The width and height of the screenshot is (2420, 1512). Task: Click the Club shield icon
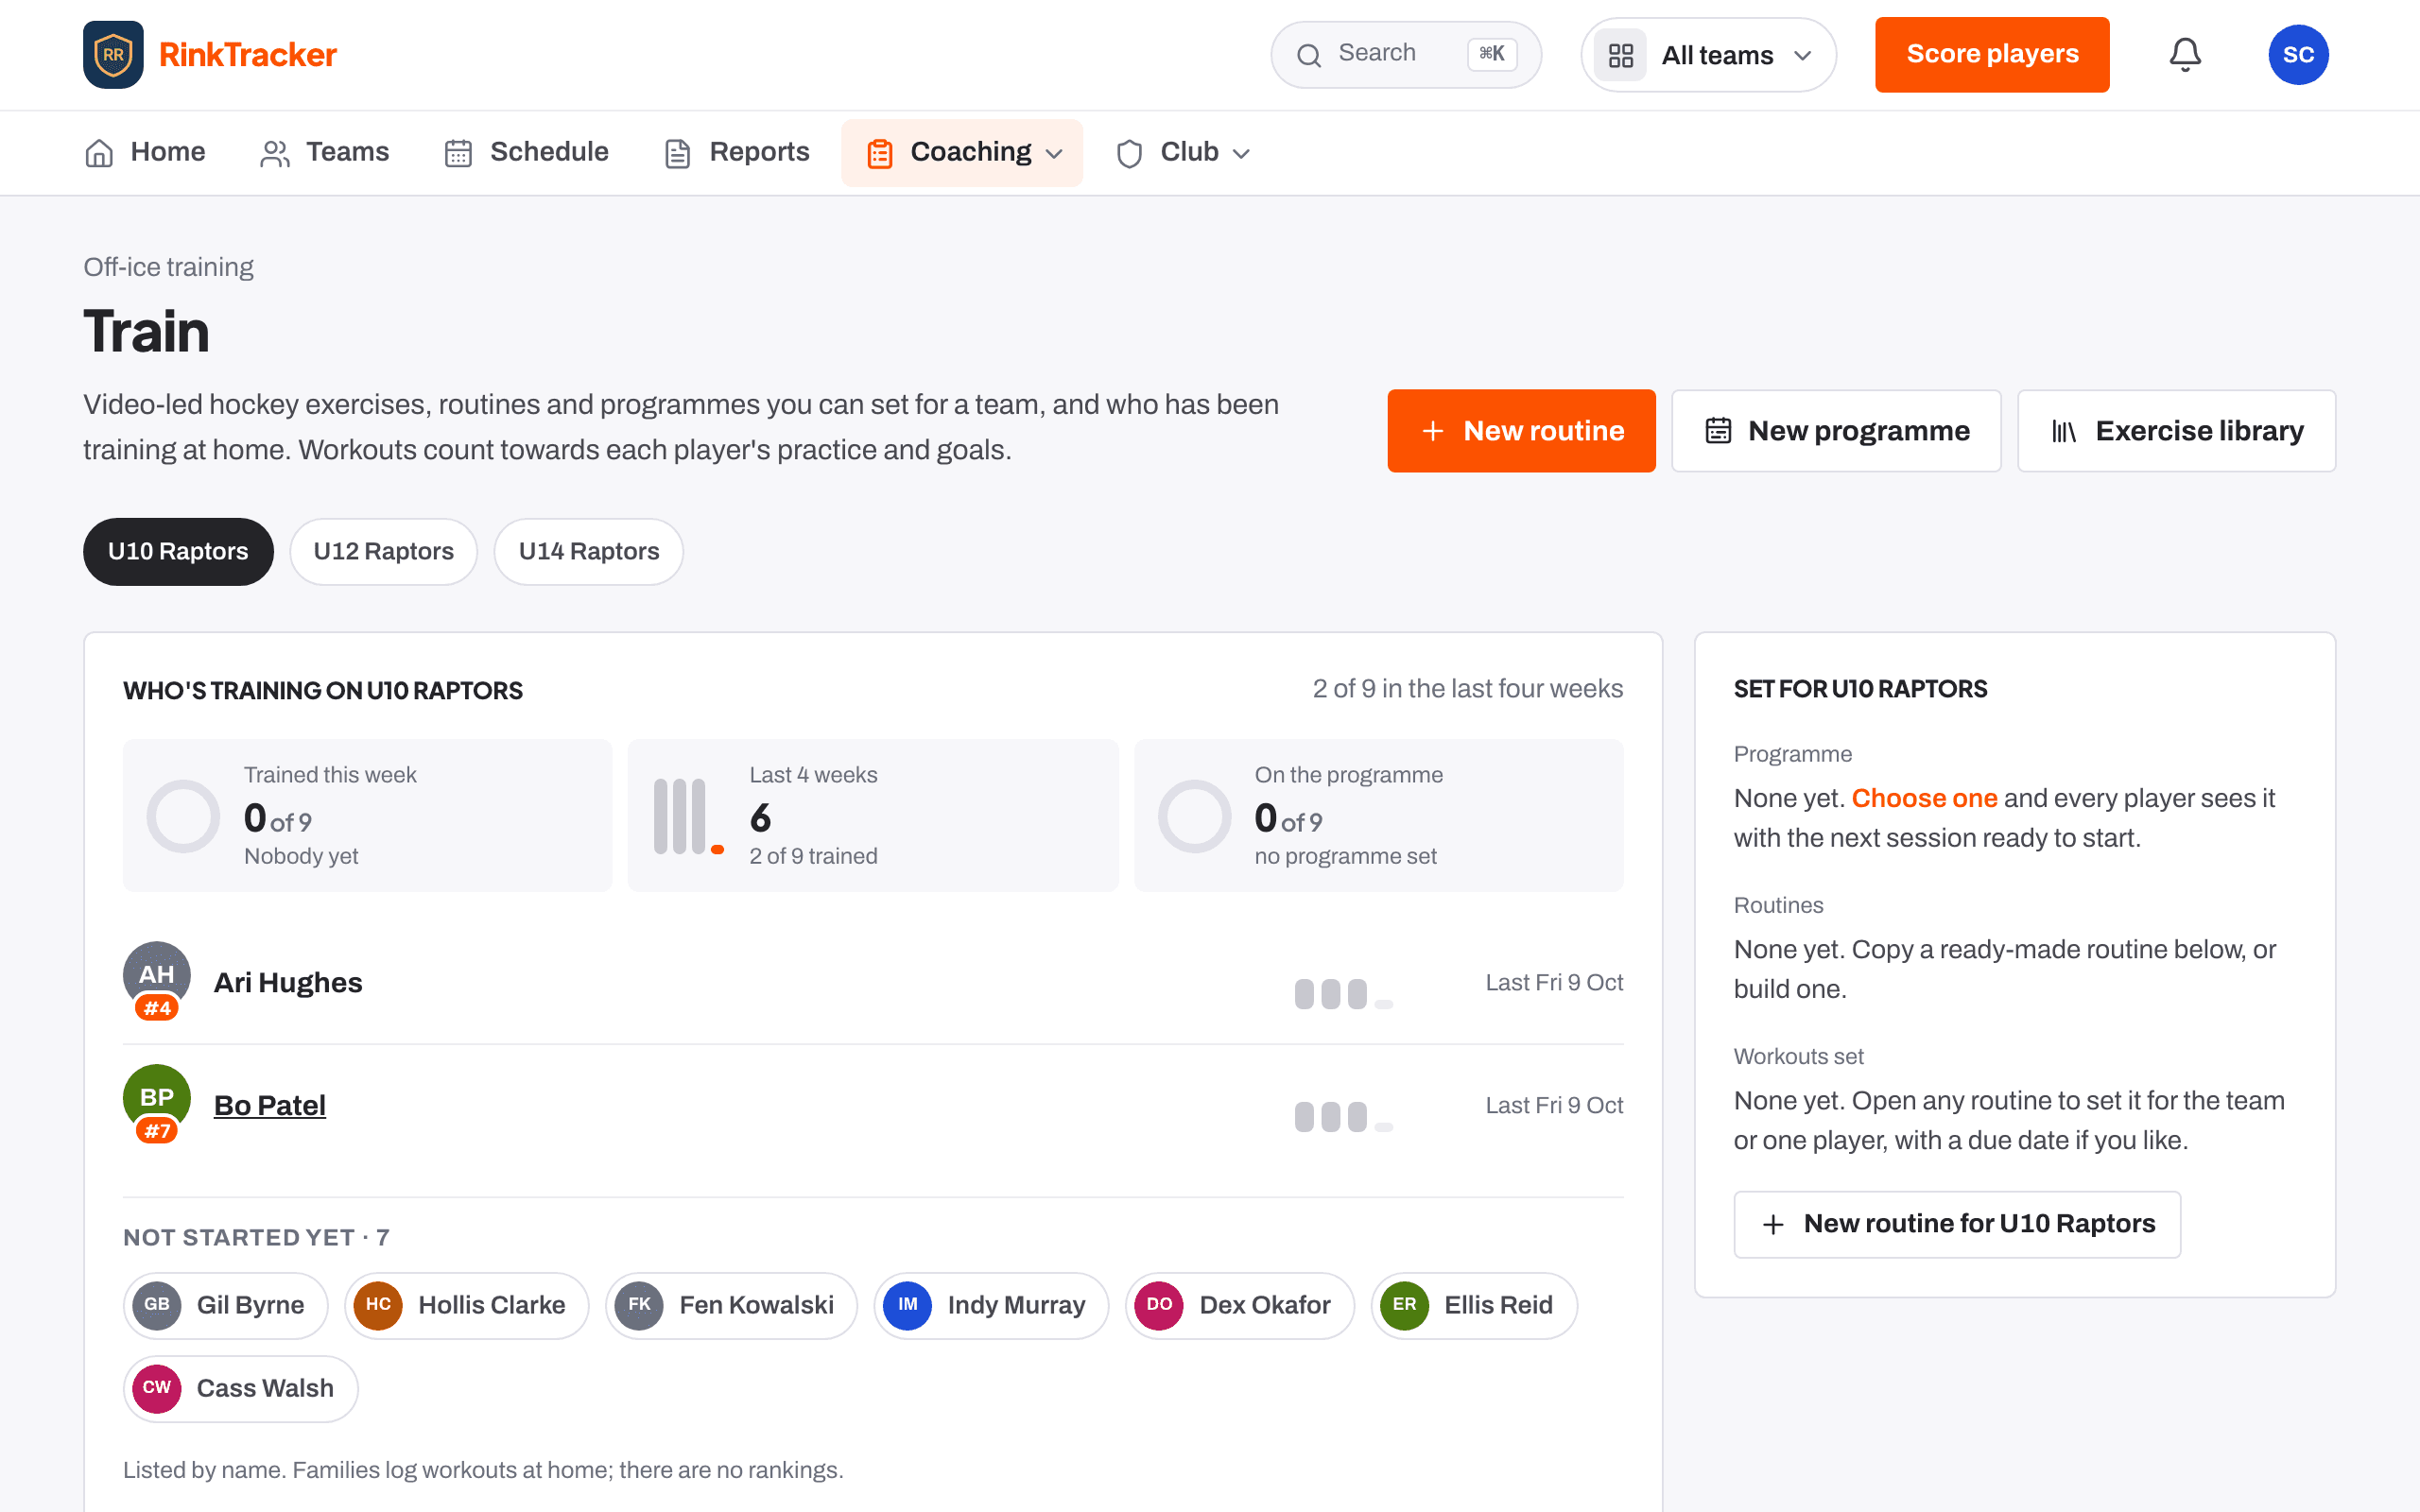(1130, 153)
